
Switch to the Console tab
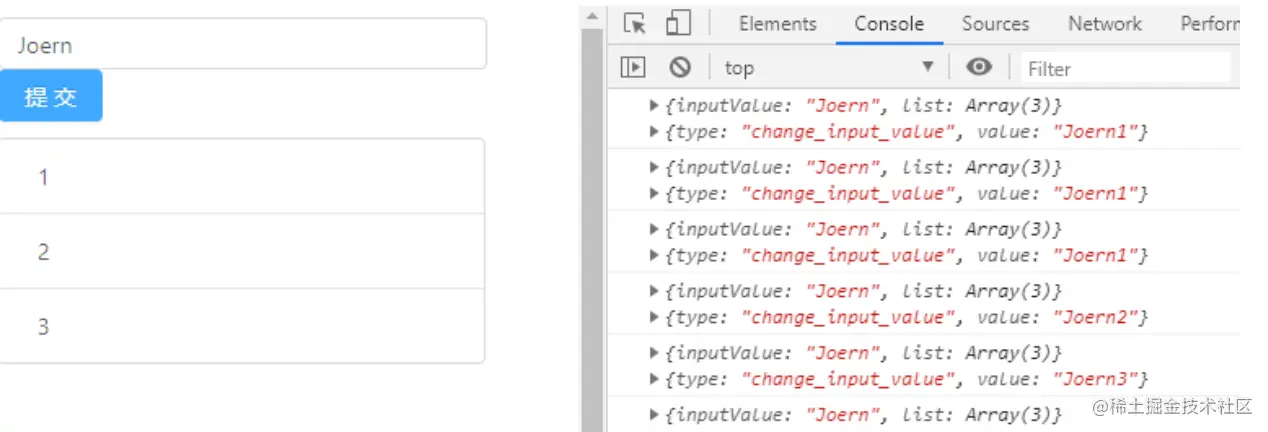[888, 24]
